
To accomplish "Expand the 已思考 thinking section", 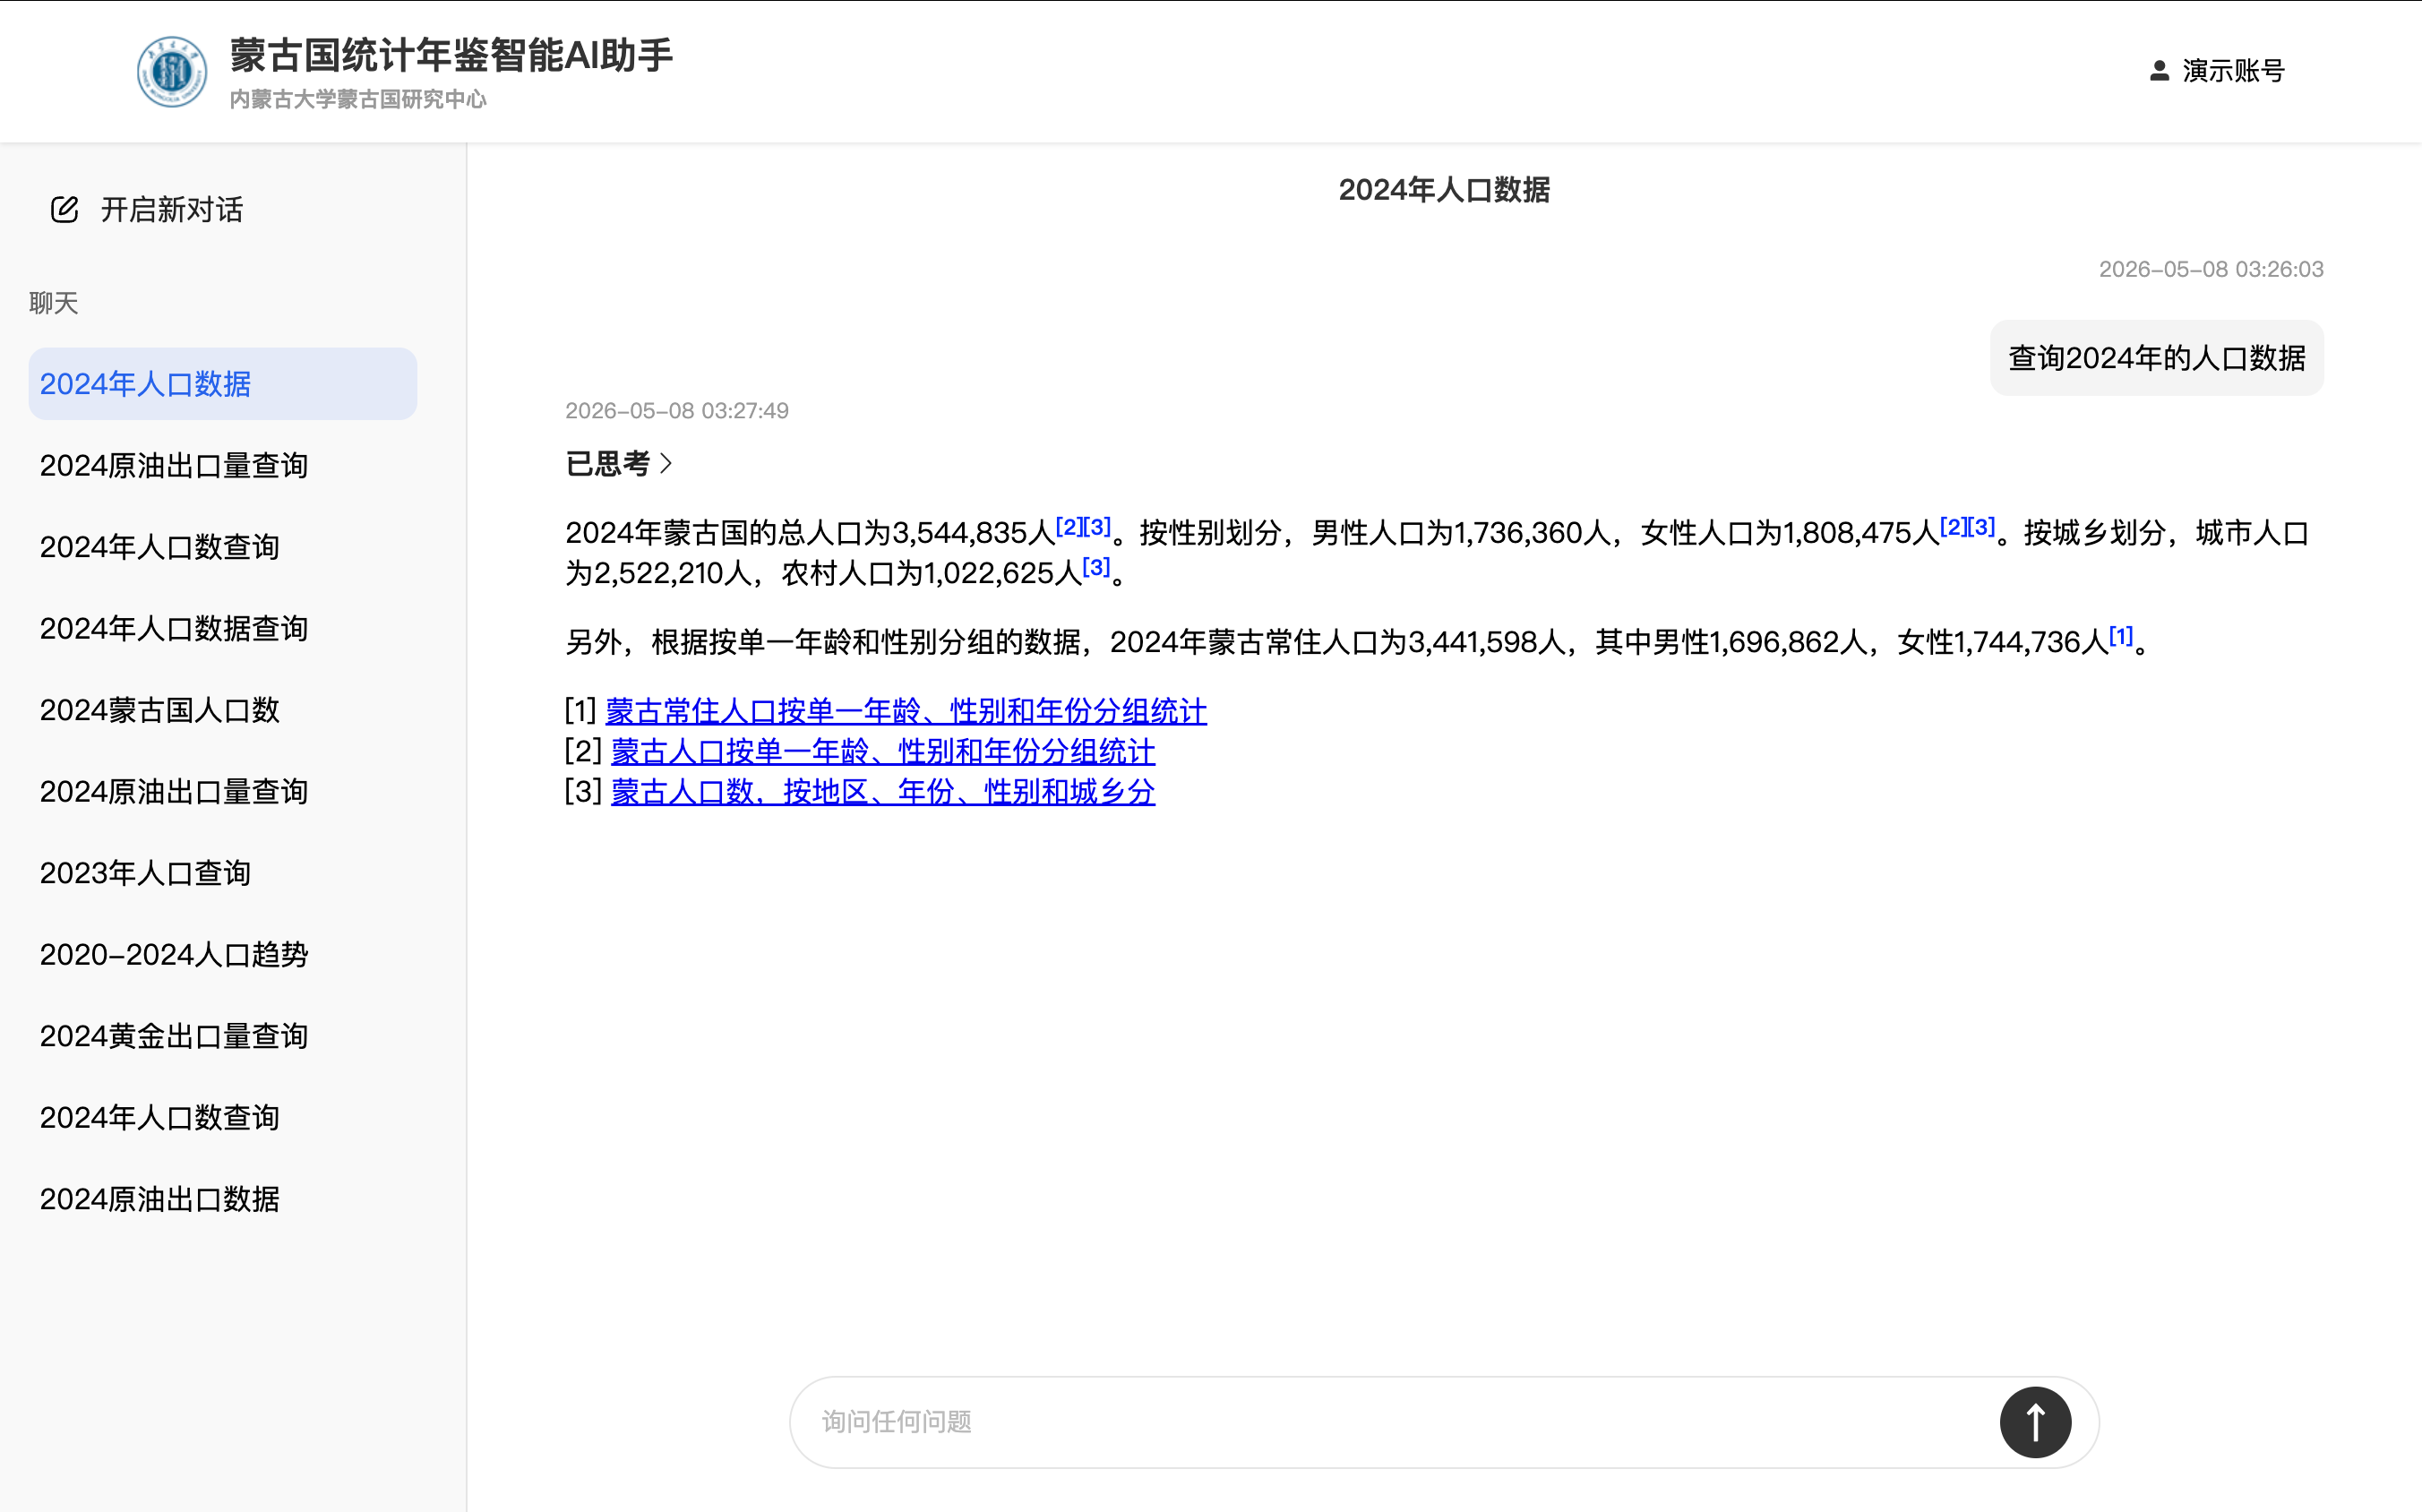I will tap(619, 463).
